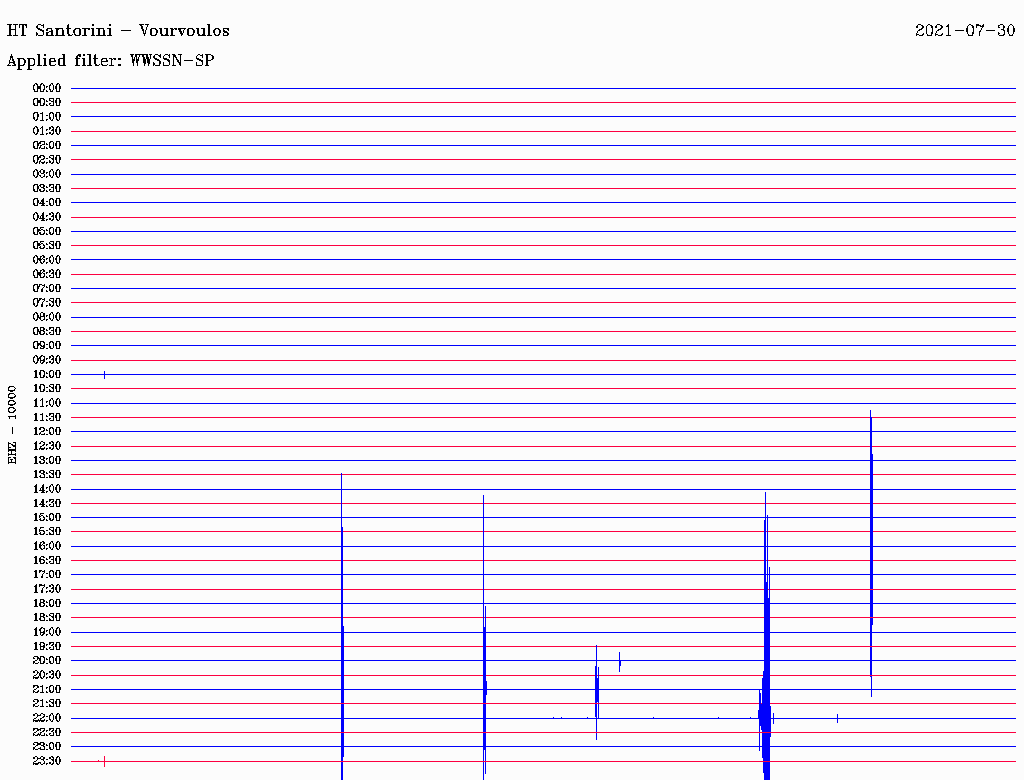Click the 04:00 time label

pos(47,203)
